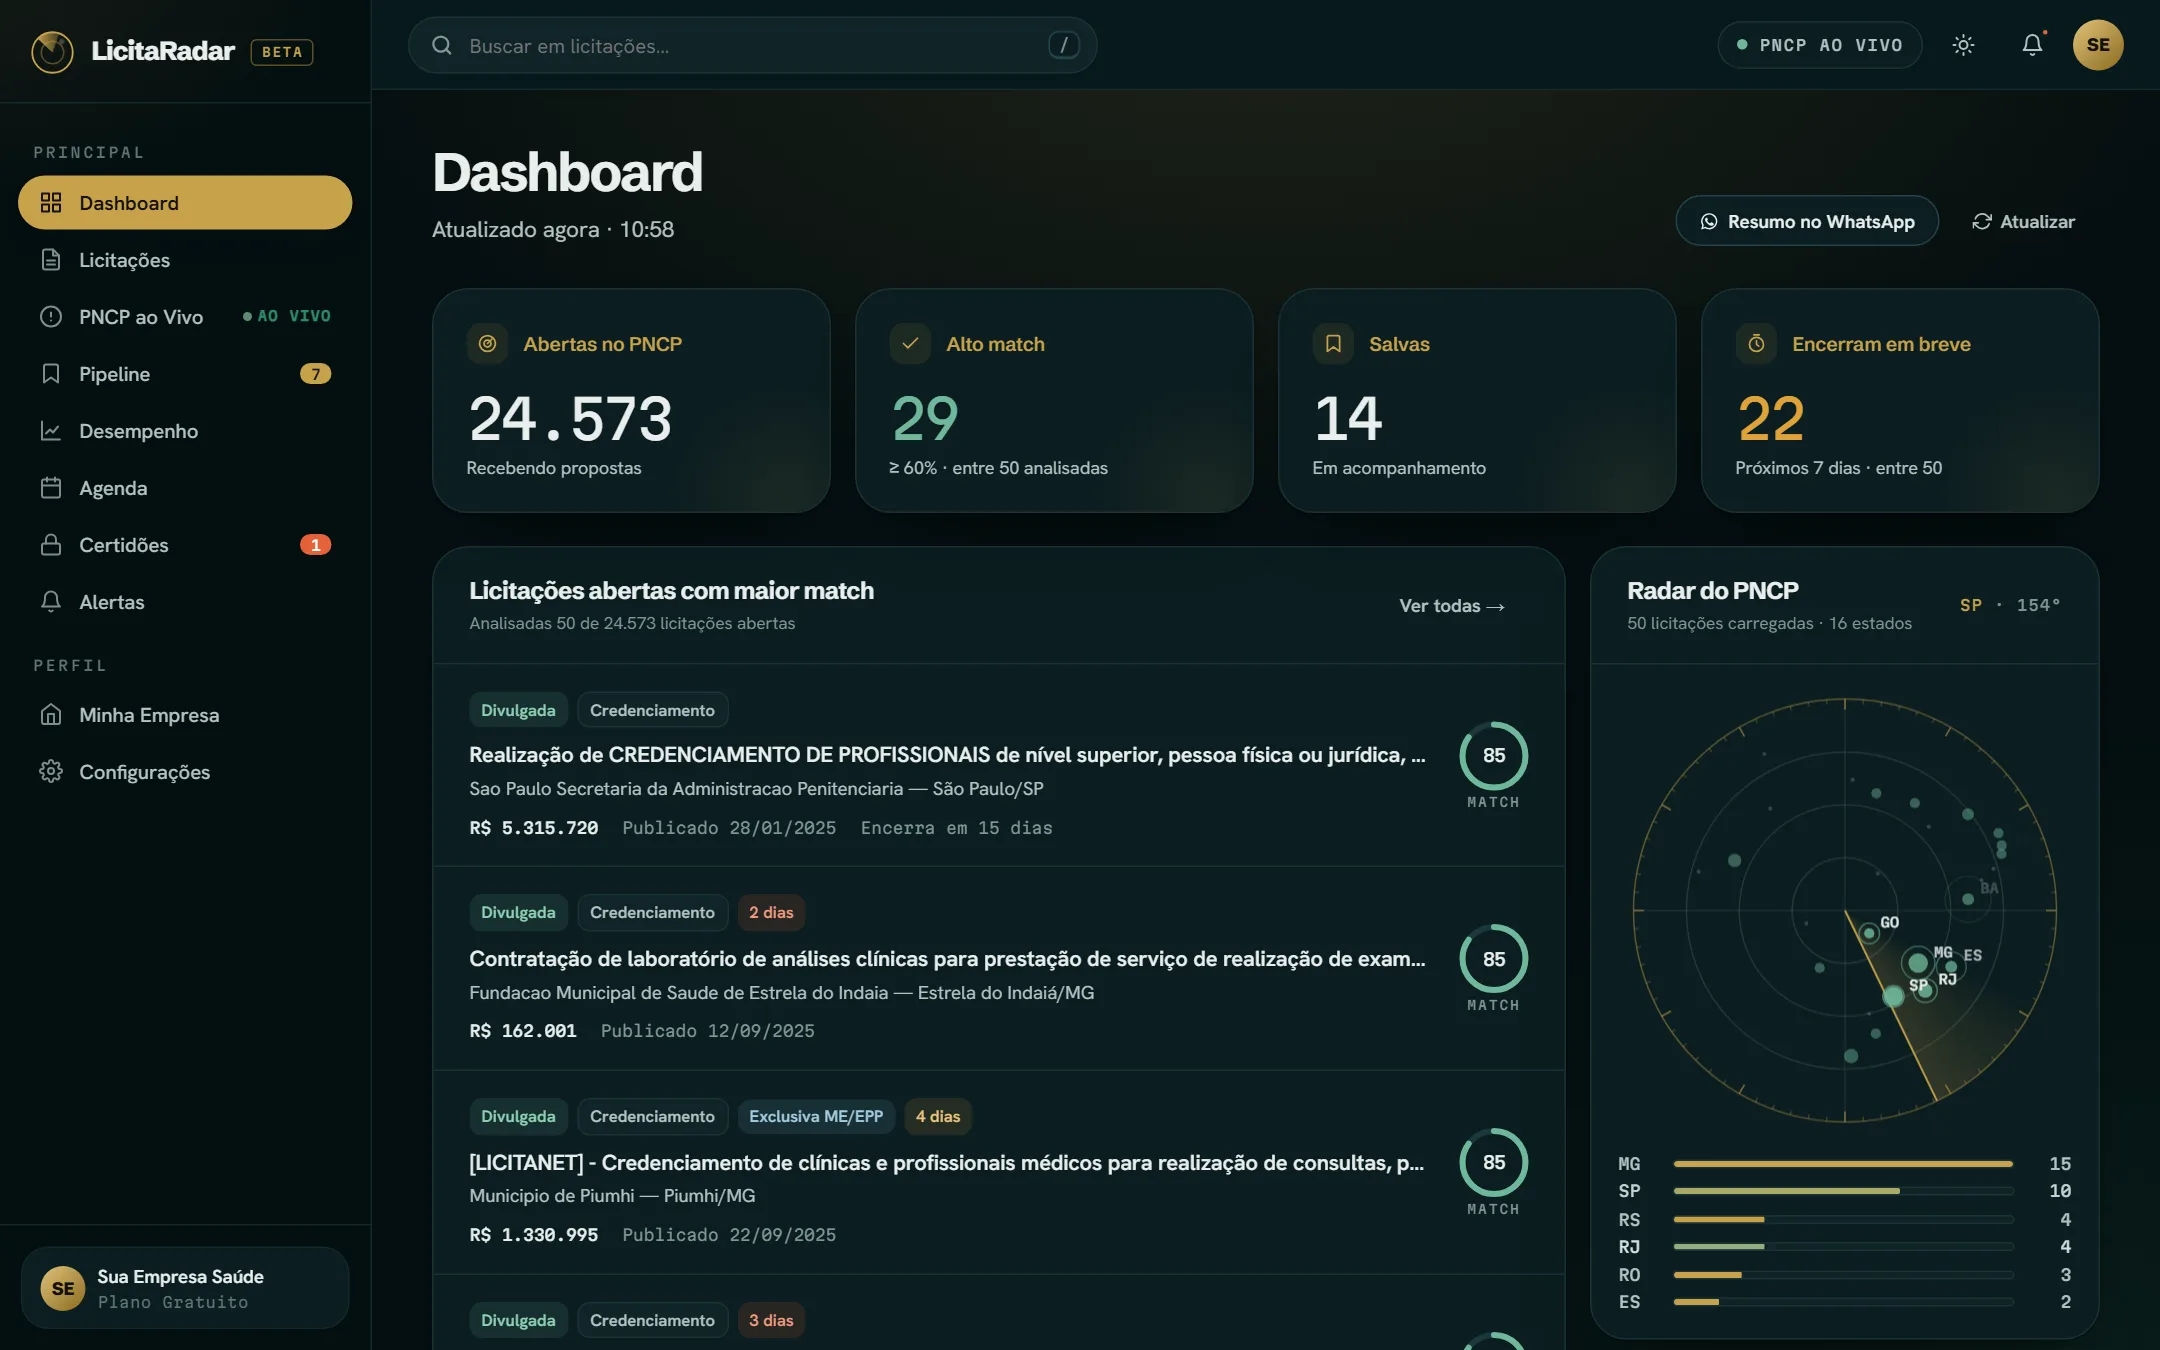The width and height of the screenshot is (2160, 1350).
Task: Click the 'Exclusiva ME/EPP' tag
Action: click(x=816, y=1116)
